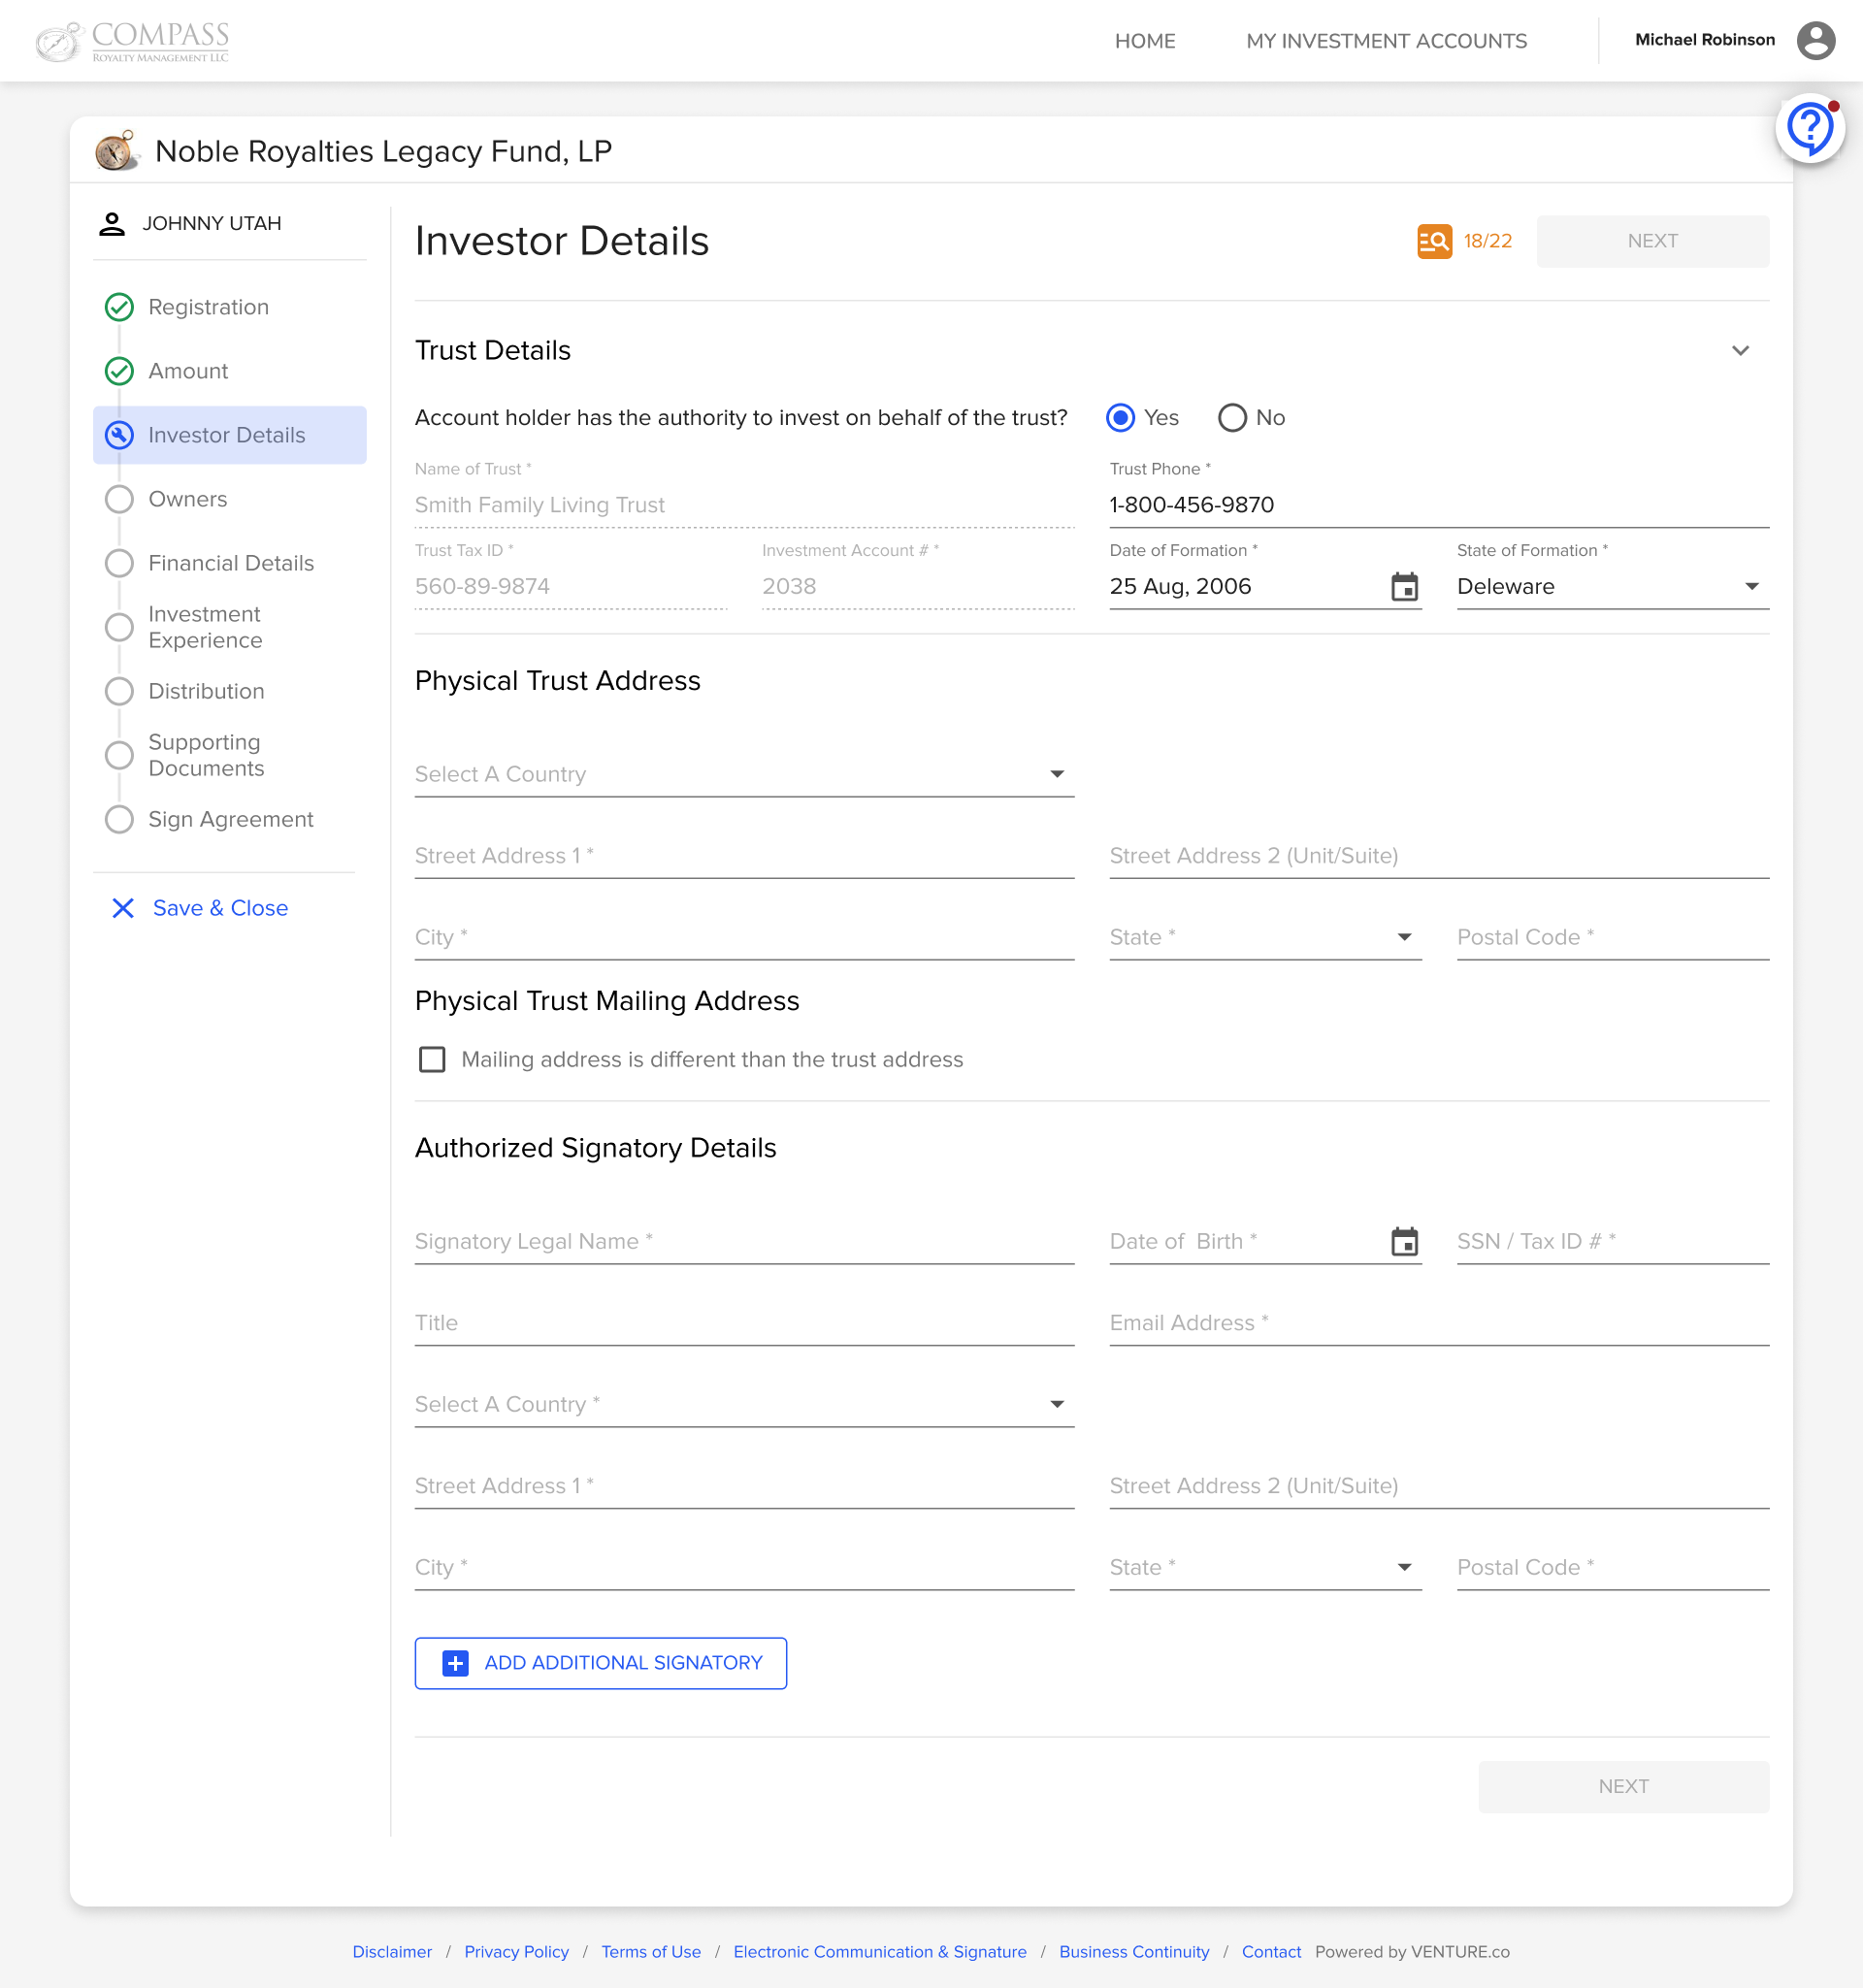Click the 18/22 progress counter
Image resolution: width=1863 pixels, height=1988 pixels.
(1487, 241)
